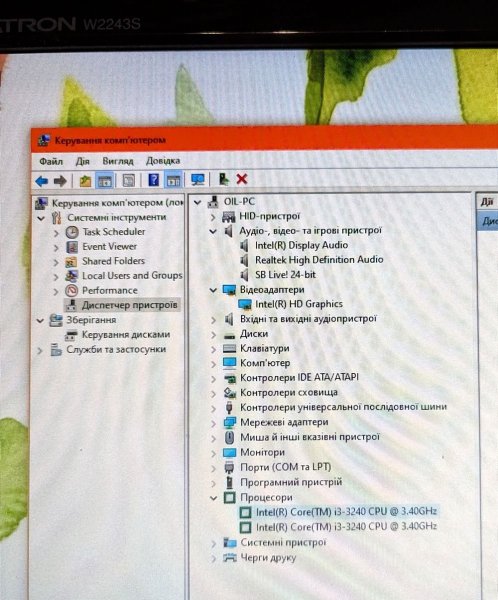Toggle the Show/Hide Action Pane icon

click(173, 179)
